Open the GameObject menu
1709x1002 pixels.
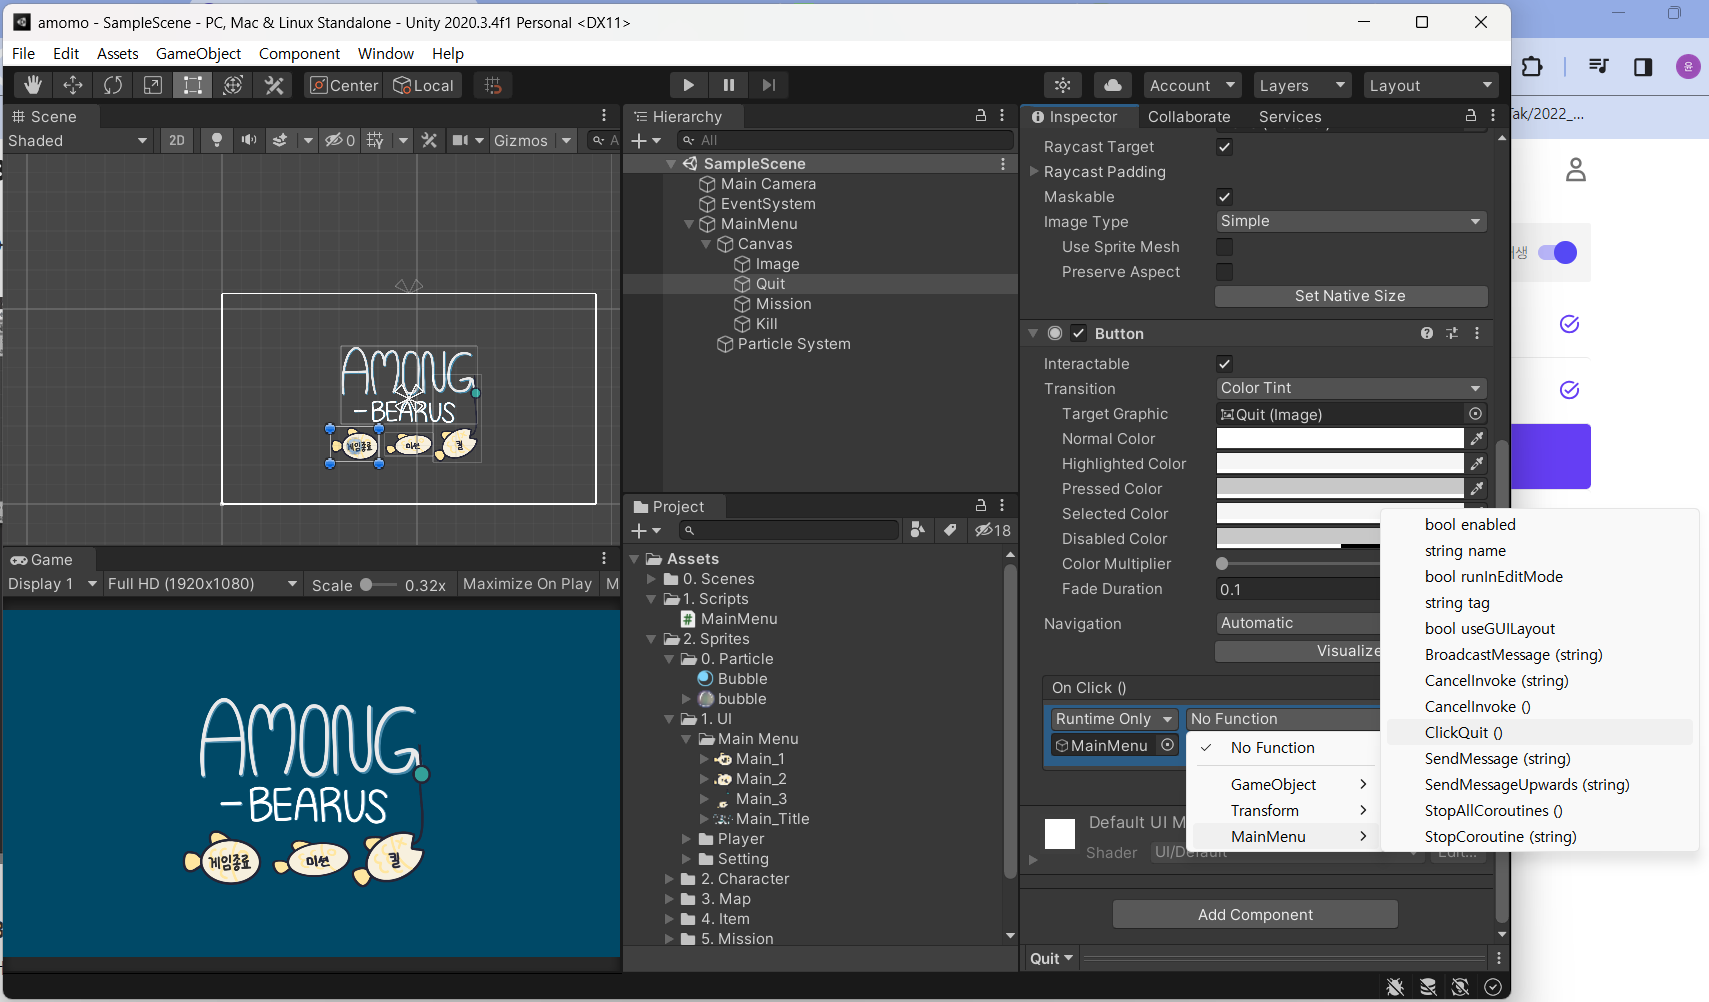(198, 53)
